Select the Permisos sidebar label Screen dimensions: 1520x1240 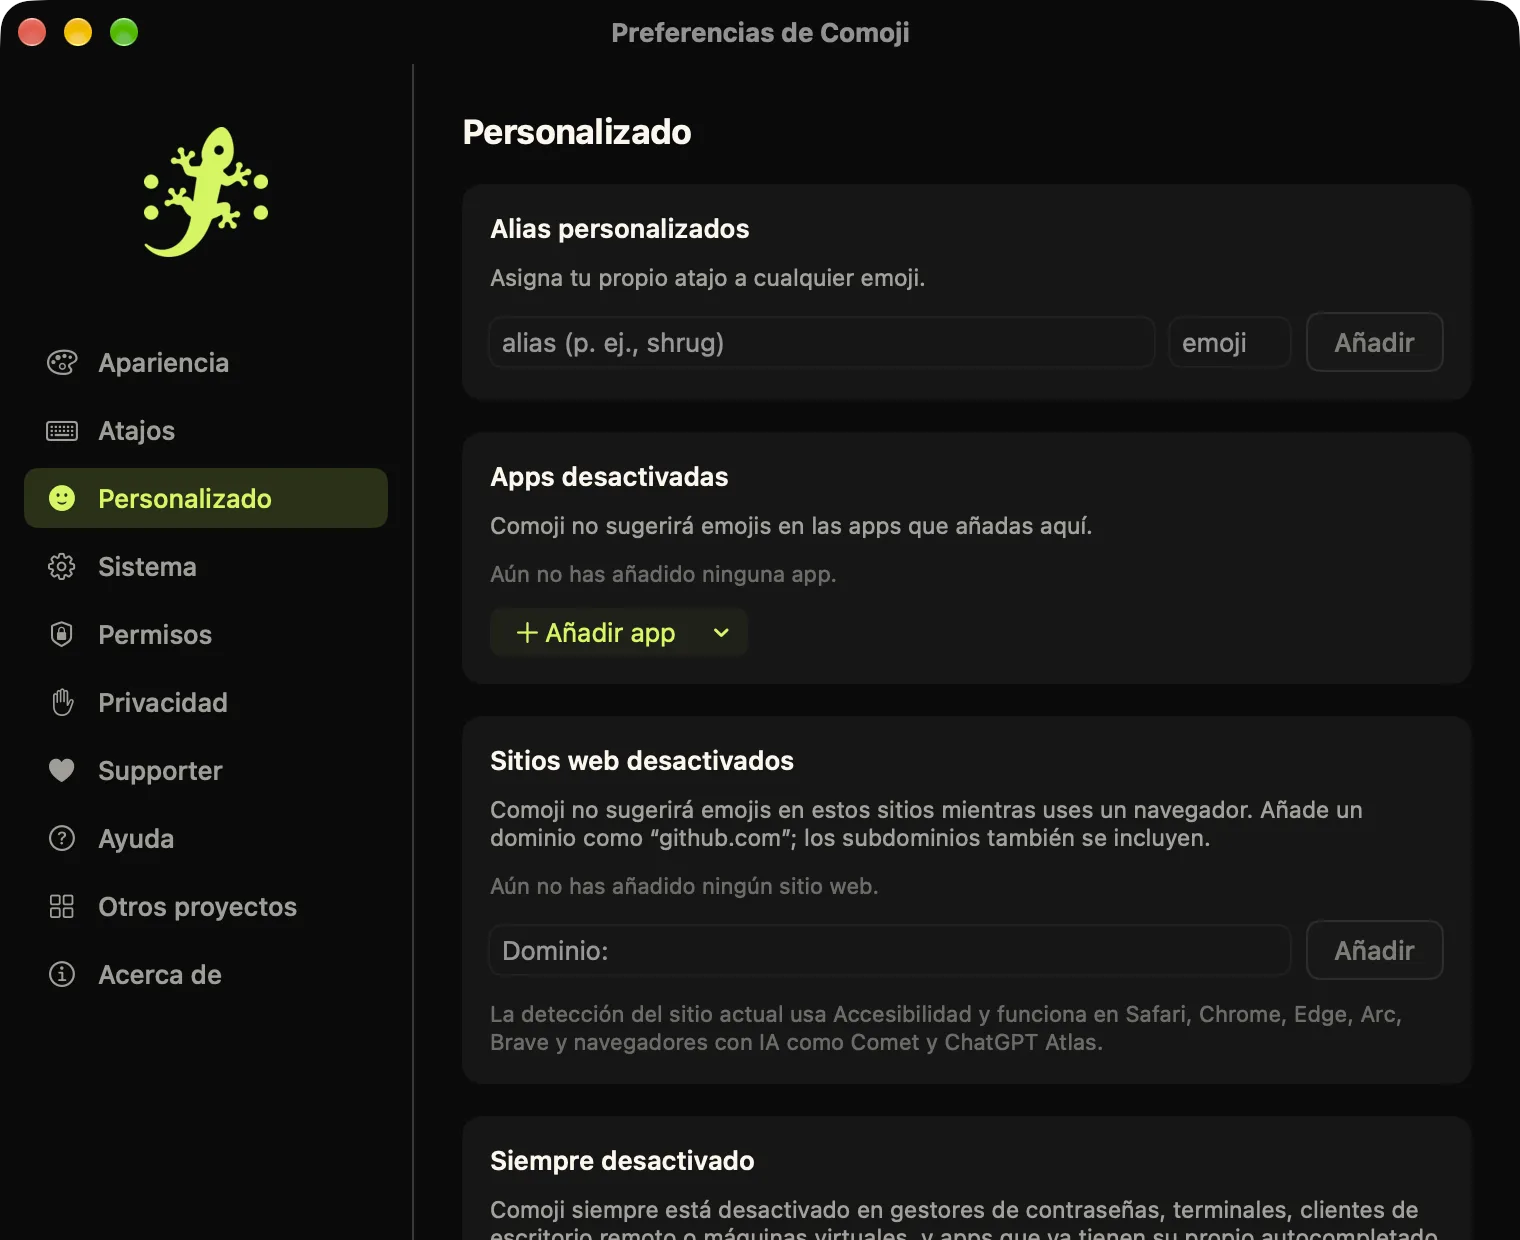coord(155,635)
